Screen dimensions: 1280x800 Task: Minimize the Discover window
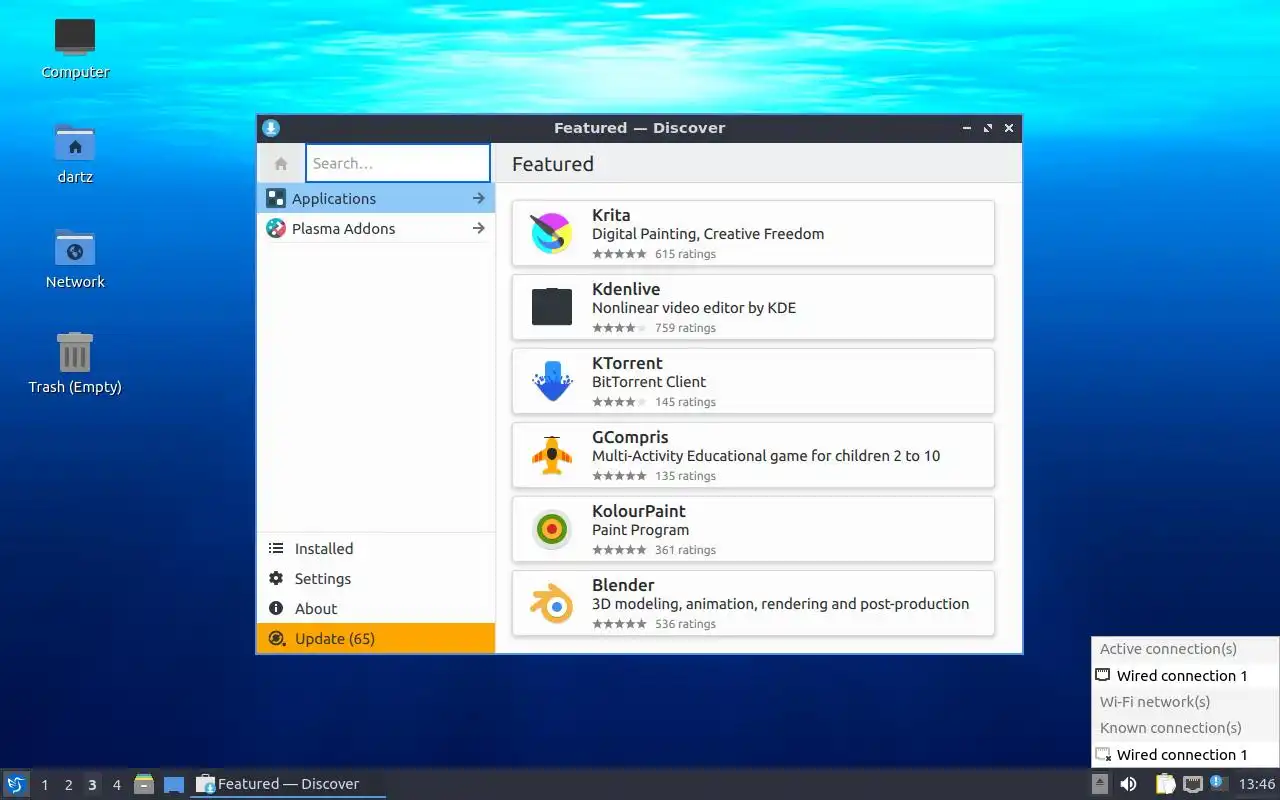click(967, 128)
